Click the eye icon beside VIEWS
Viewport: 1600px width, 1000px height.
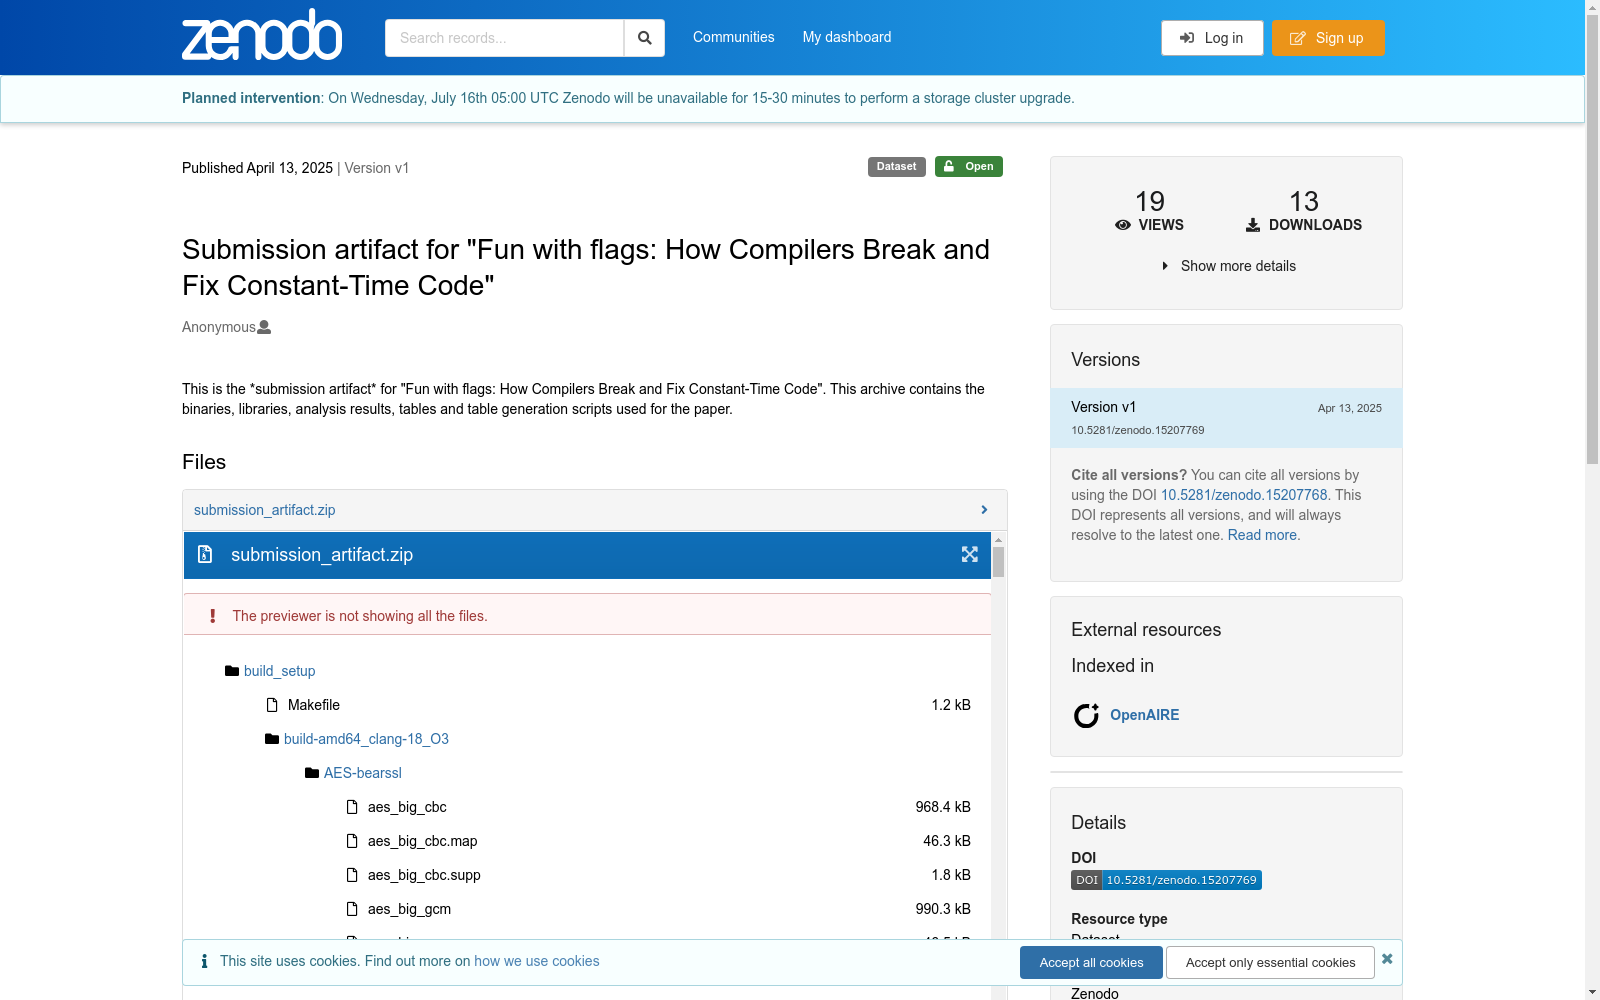click(1123, 225)
